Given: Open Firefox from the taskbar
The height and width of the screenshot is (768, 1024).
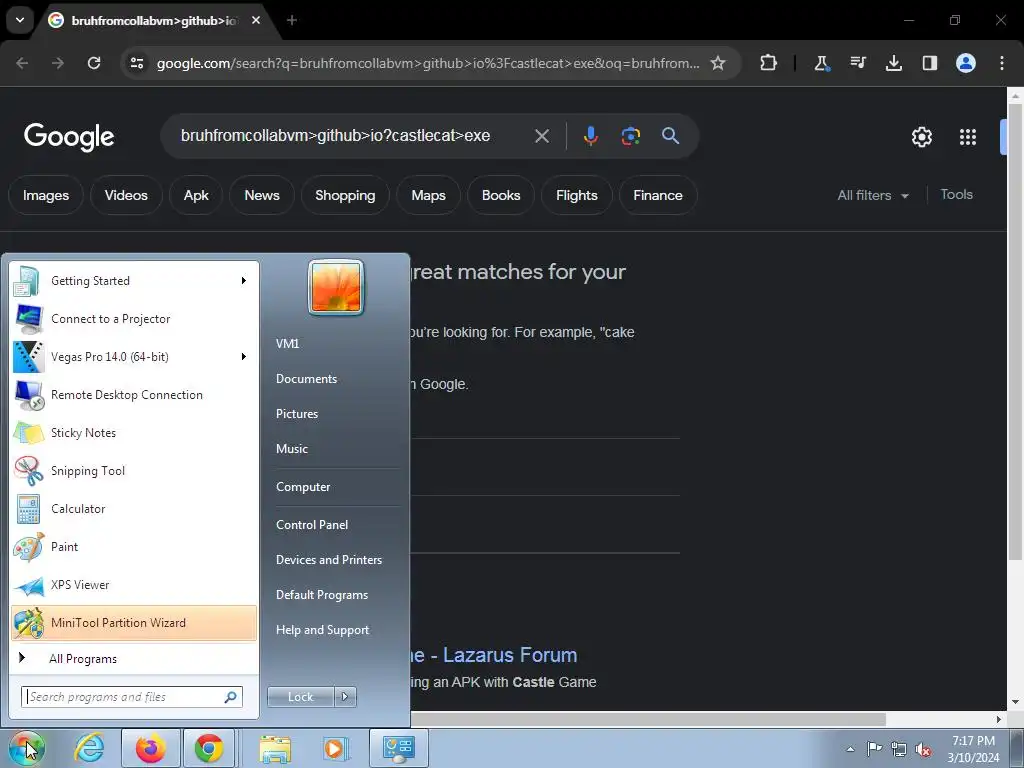Looking at the screenshot, I should [x=150, y=748].
